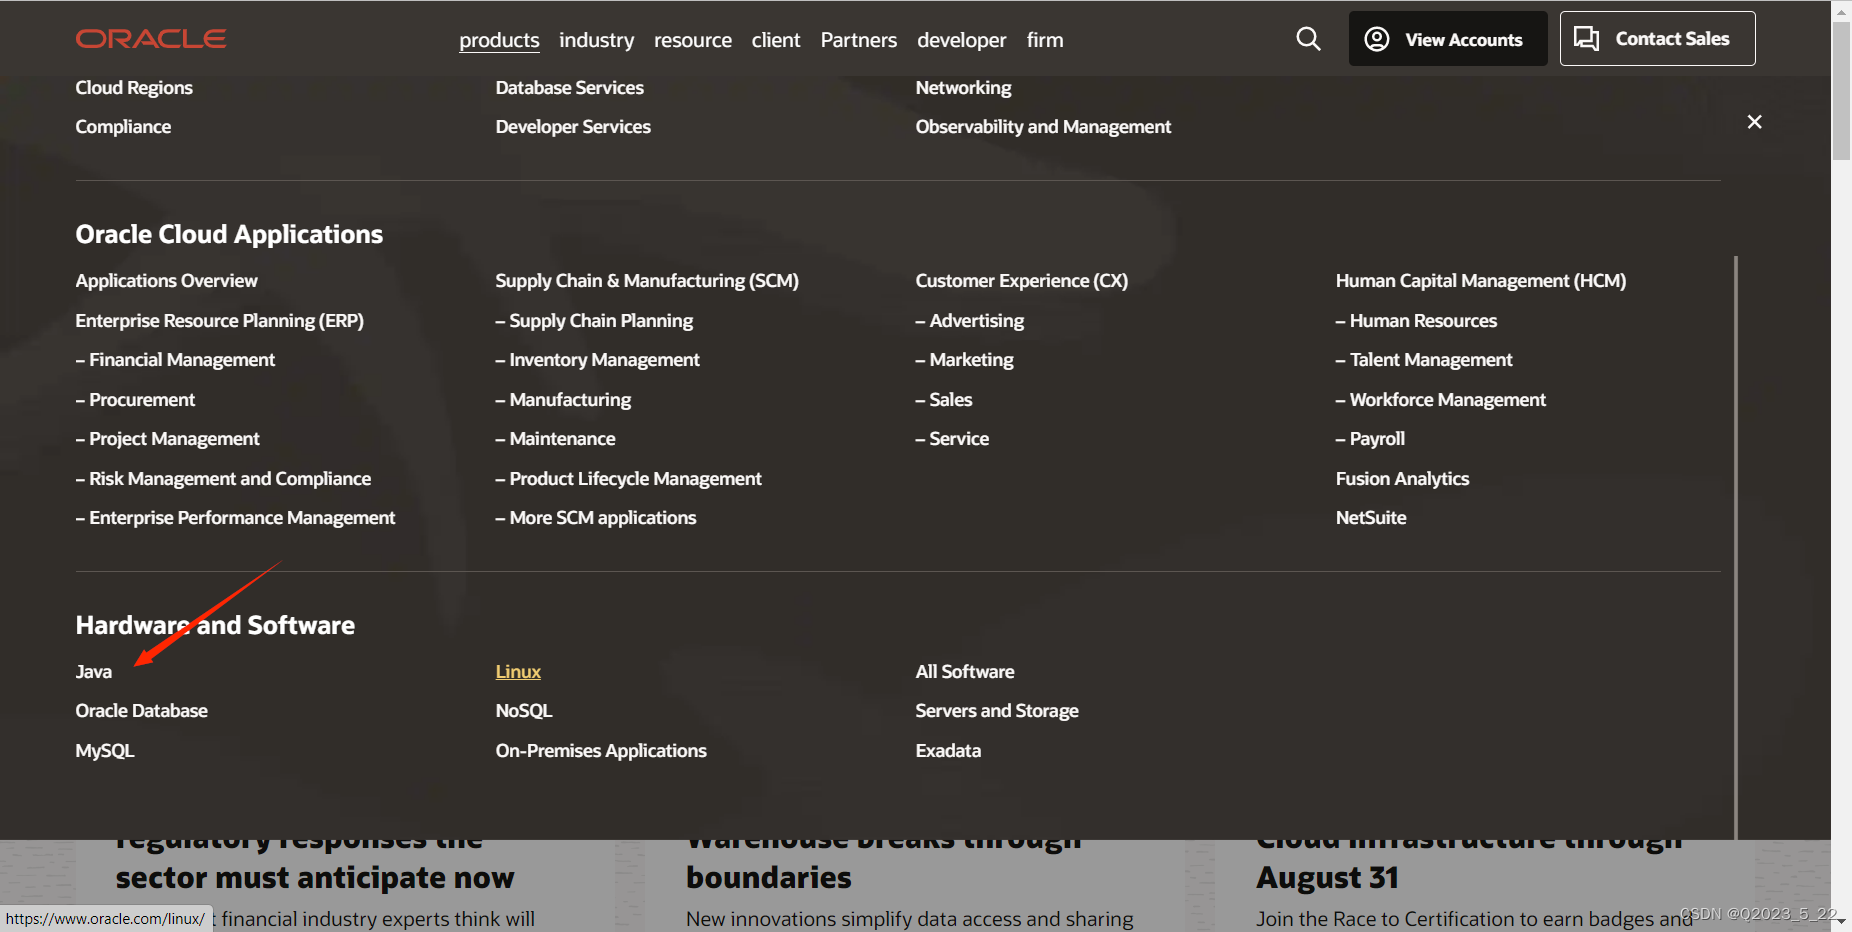This screenshot has height=932, width=1852.
Task: Open Enterprise Performance Management link
Action: coord(235,518)
